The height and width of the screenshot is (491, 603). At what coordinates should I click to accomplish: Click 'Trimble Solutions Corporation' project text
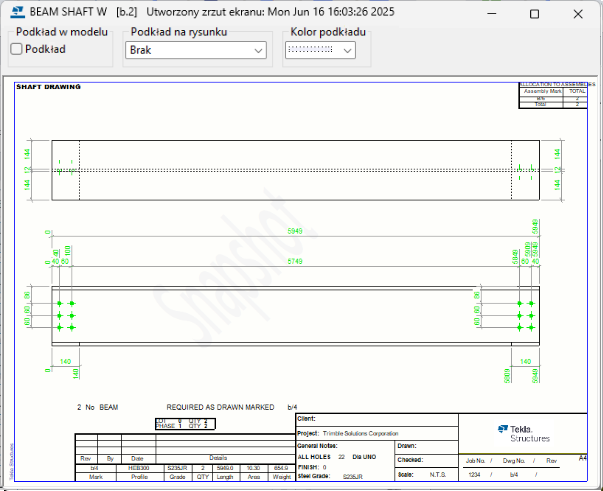[x=361, y=433]
